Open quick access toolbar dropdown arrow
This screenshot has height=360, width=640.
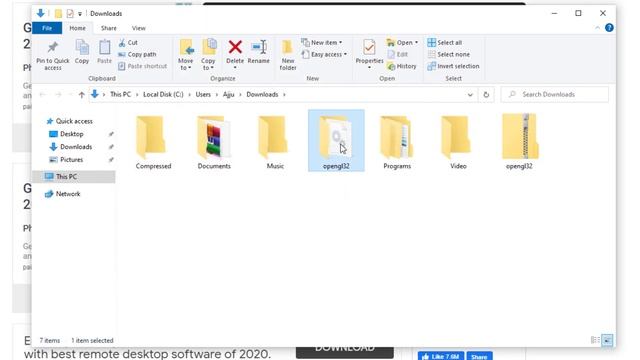pos(80,14)
